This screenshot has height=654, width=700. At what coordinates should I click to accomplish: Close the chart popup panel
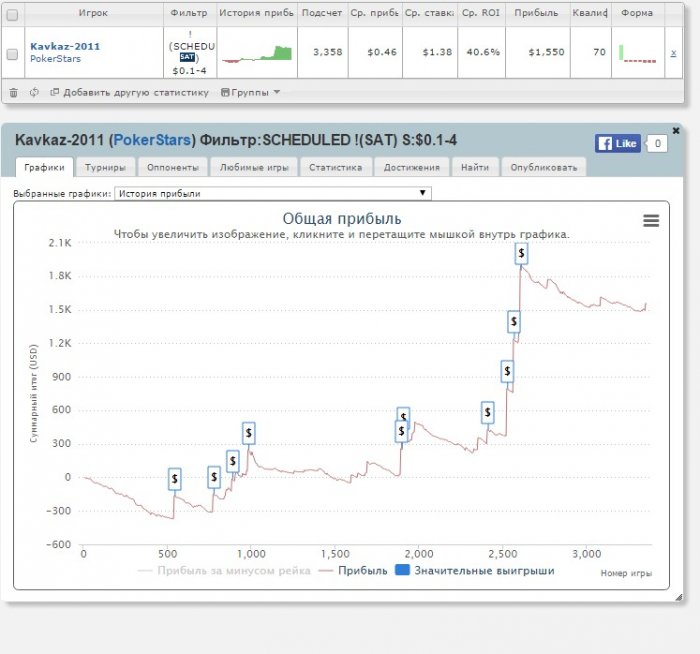tap(676, 130)
